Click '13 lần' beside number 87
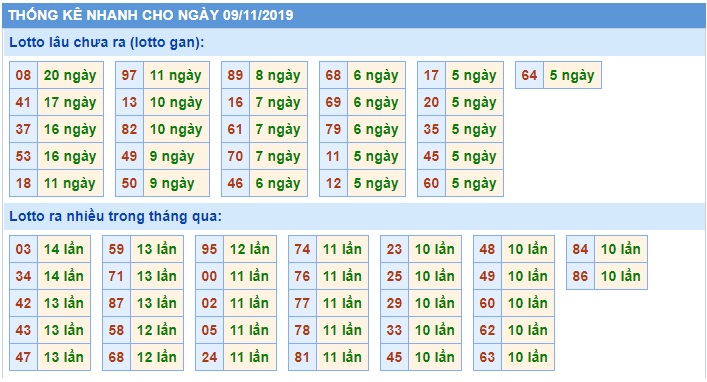The image size is (707, 382). tap(157, 304)
